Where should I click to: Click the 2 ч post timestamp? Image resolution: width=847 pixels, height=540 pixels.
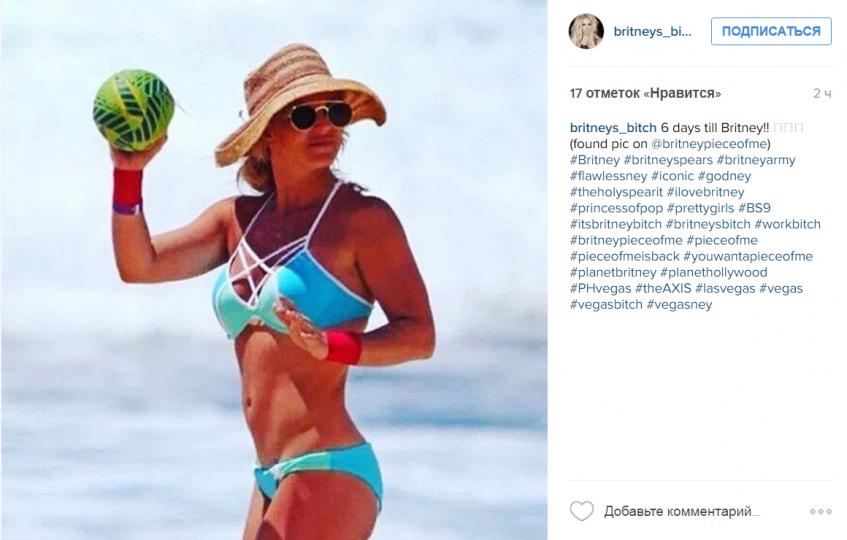tap(822, 93)
